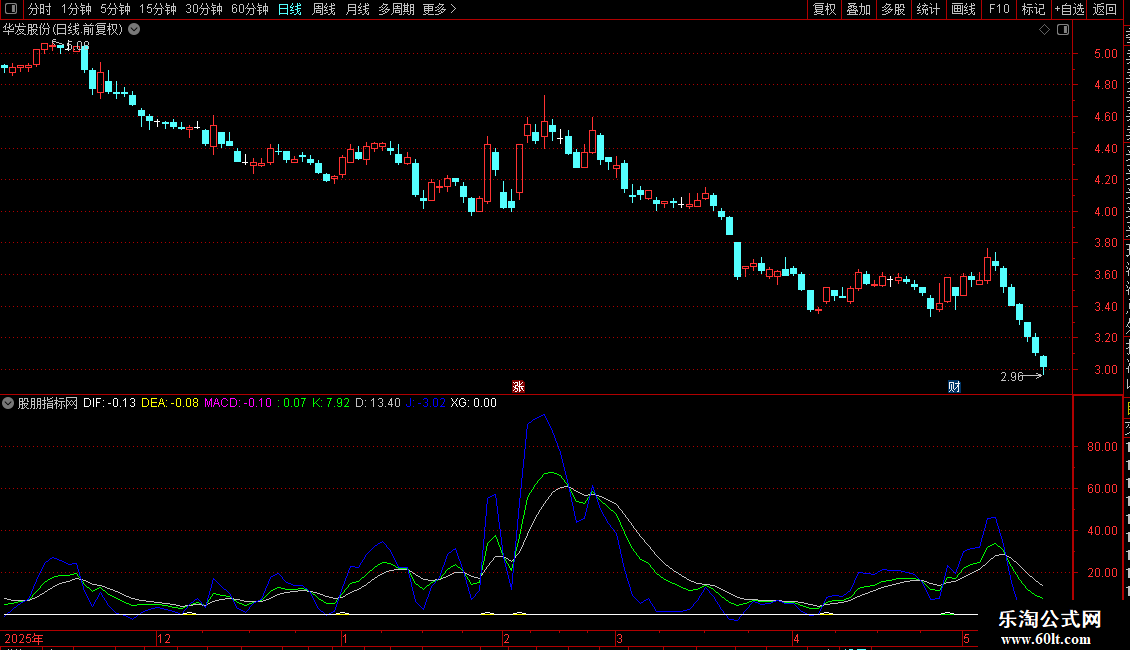The width and height of the screenshot is (1130, 650).
Task: Click the 3.00 price axis label
Action: (x=1105, y=370)
